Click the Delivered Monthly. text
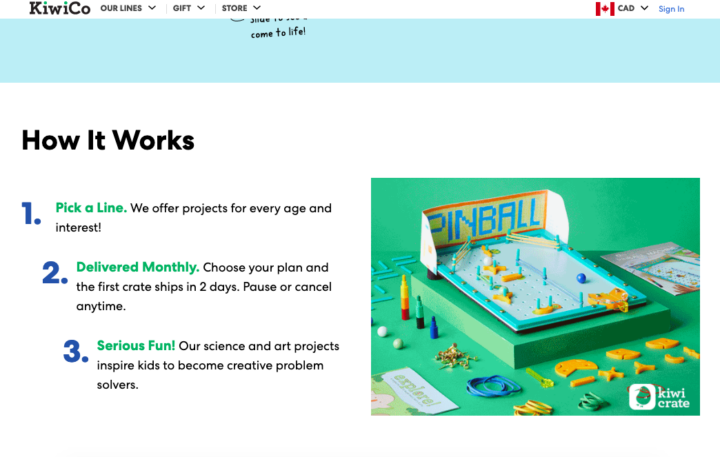 137,267
